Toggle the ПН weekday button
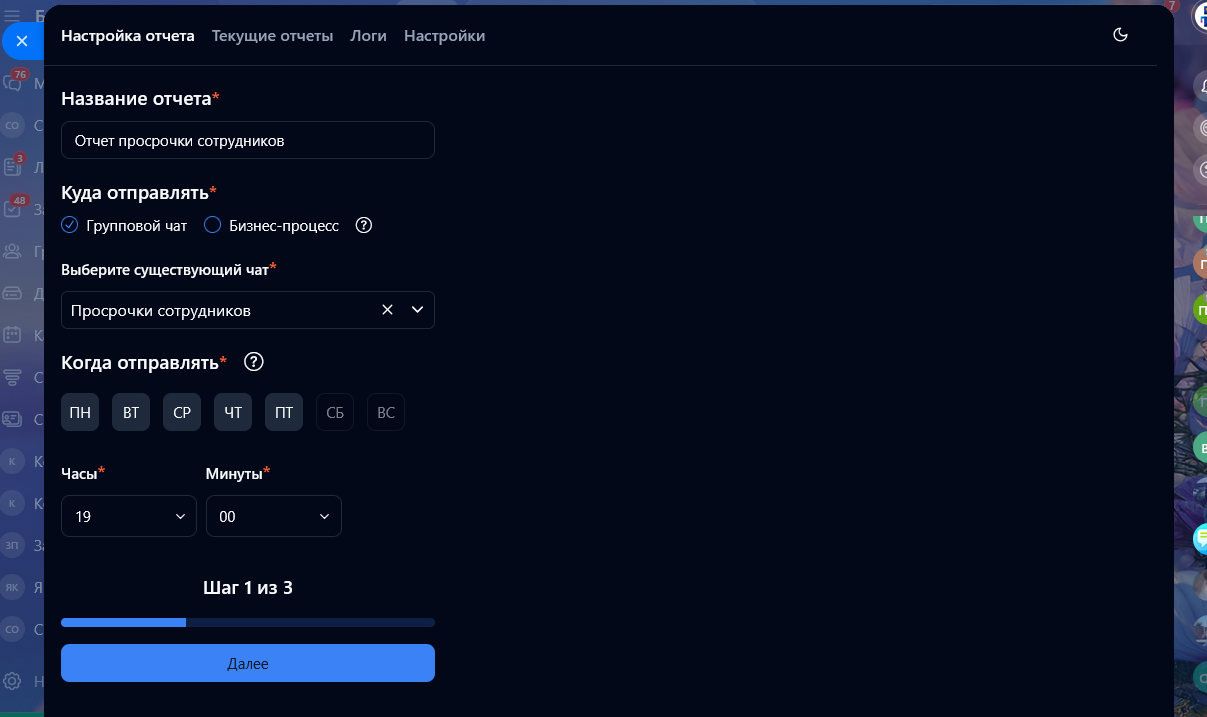This screenshot has width=1207, height=717. tap(80, 412)
